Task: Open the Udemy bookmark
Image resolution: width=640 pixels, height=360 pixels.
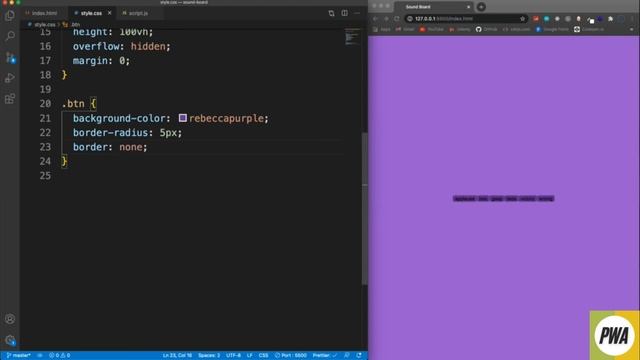Action: tap(460, 29)
